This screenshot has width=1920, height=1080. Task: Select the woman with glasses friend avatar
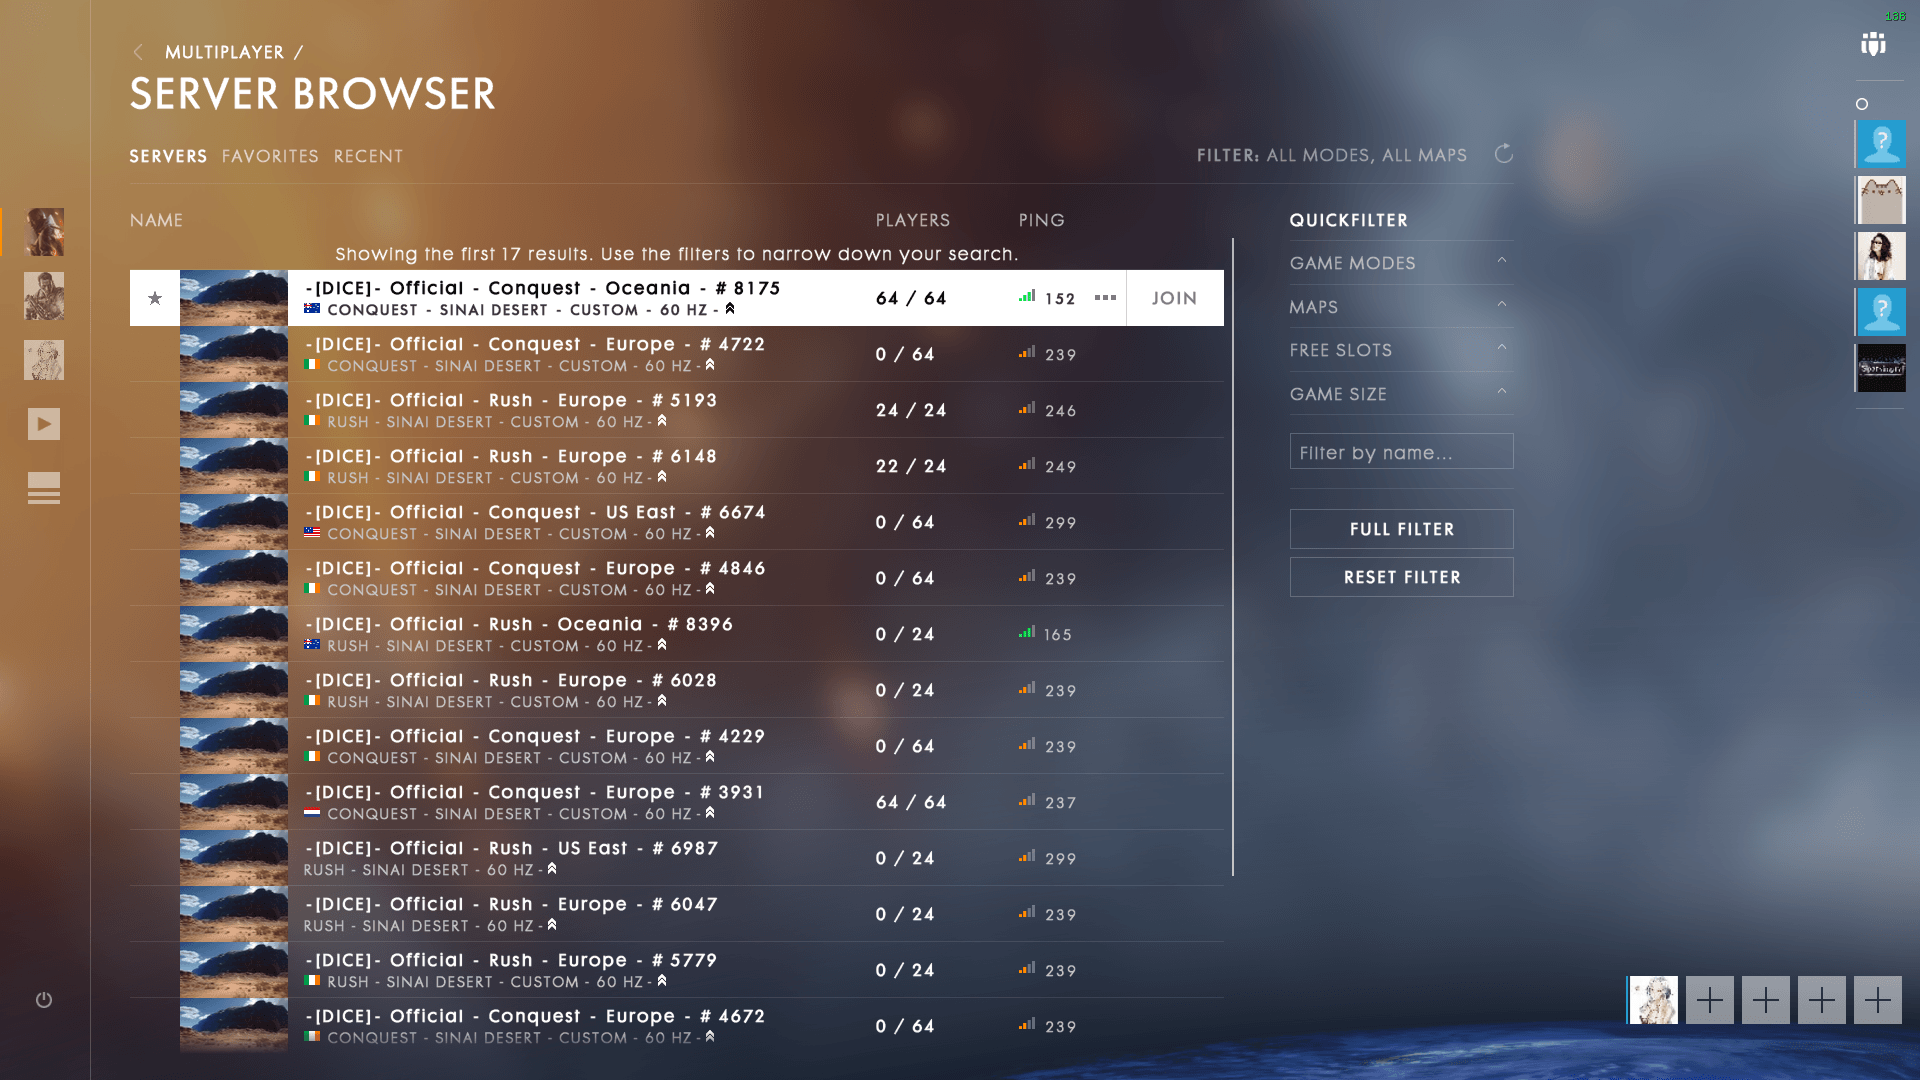click(x=1881, y=256)
